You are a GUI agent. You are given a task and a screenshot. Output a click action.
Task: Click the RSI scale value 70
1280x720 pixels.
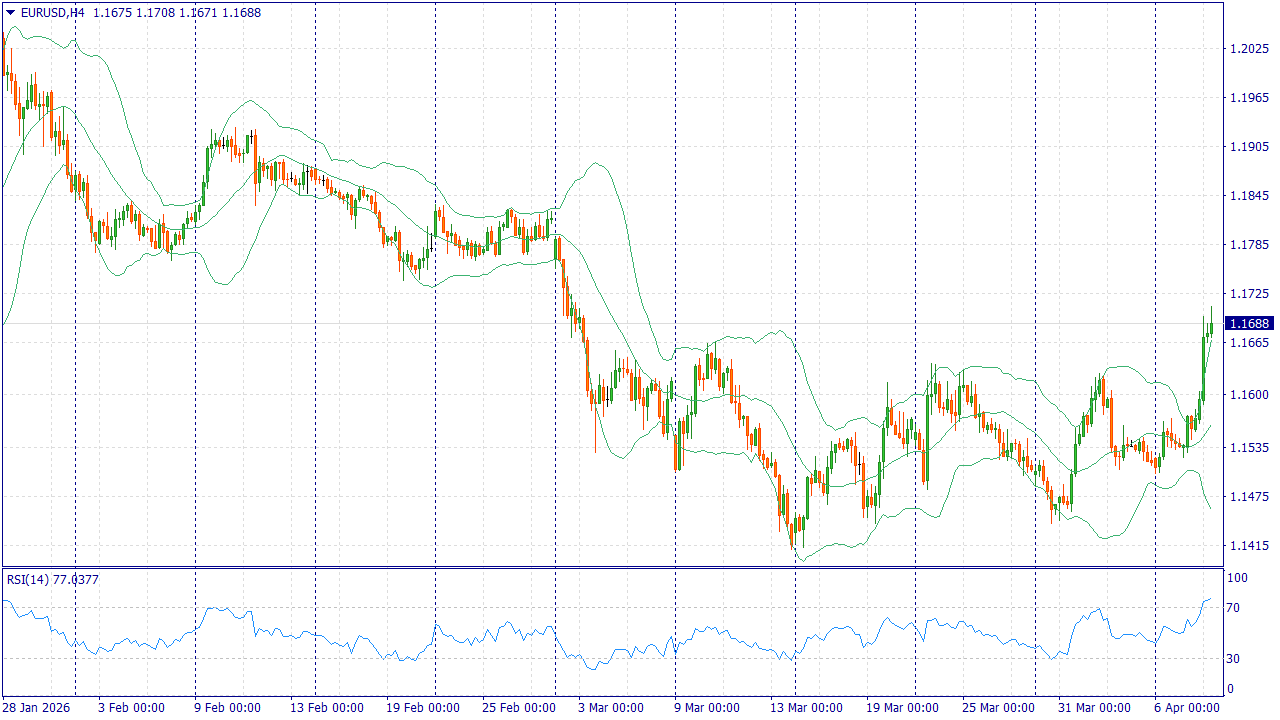click(1234, 607)
